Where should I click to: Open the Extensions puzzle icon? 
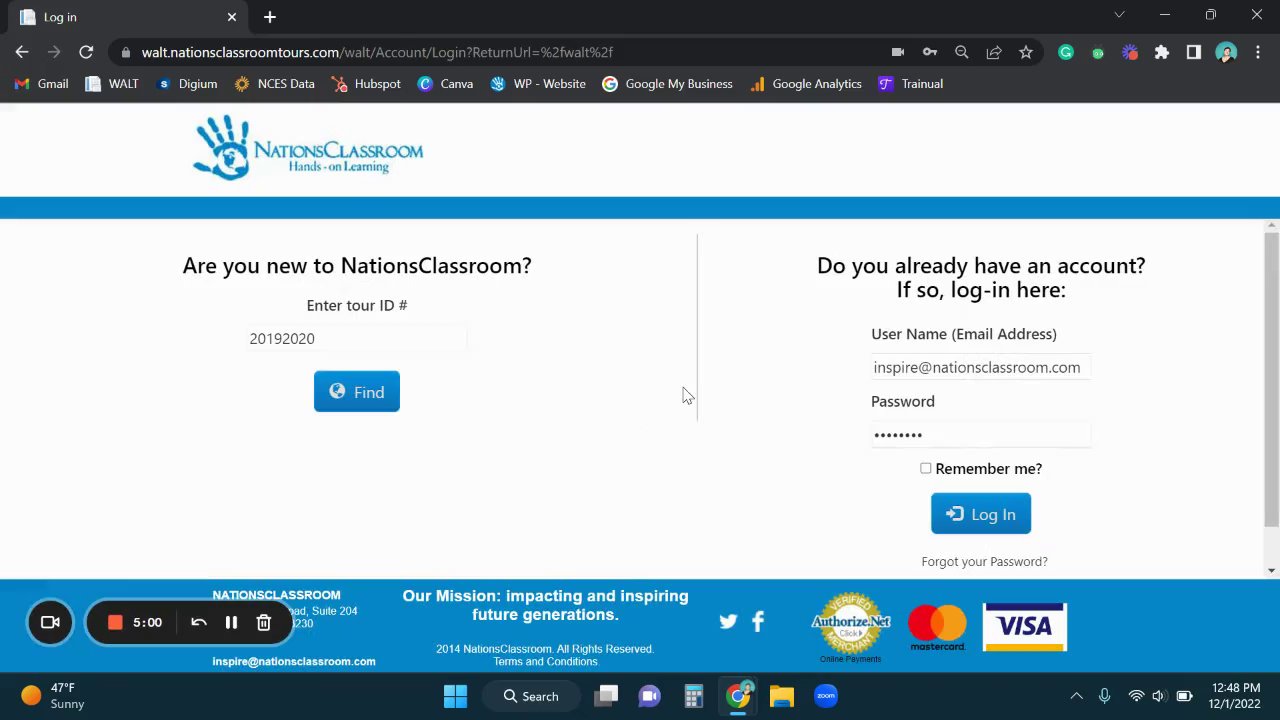pos(1162,52)
